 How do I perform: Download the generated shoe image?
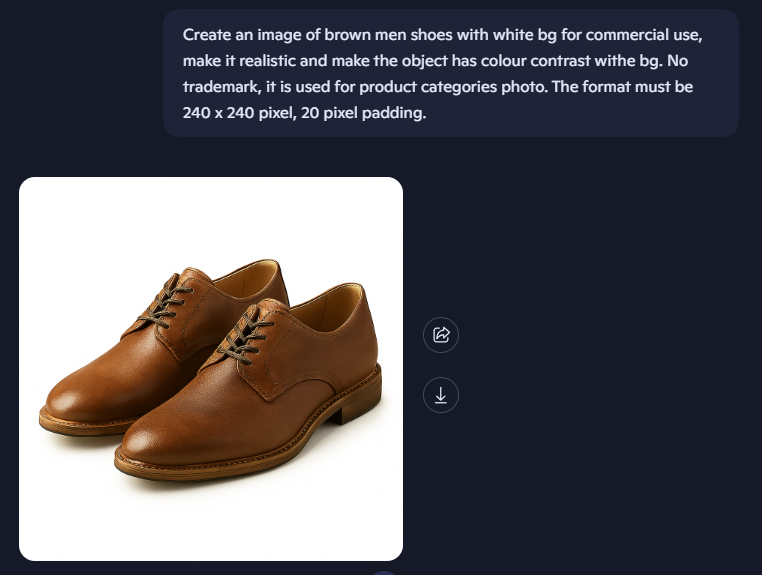441,395
